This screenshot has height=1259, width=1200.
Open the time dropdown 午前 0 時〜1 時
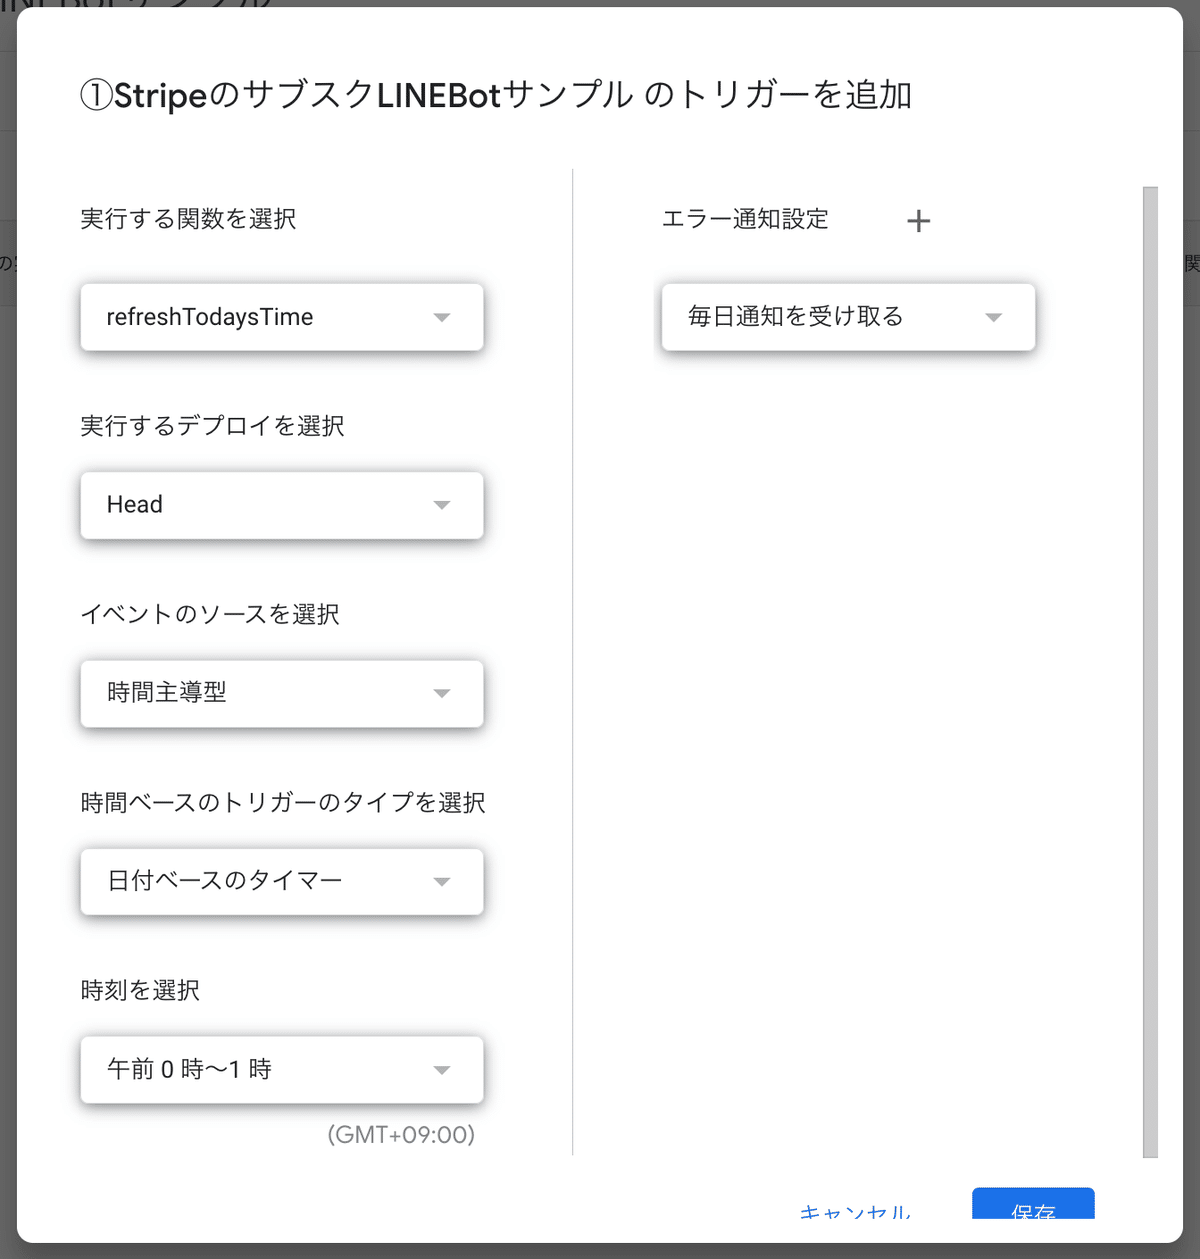click(x=282, y=1069)
